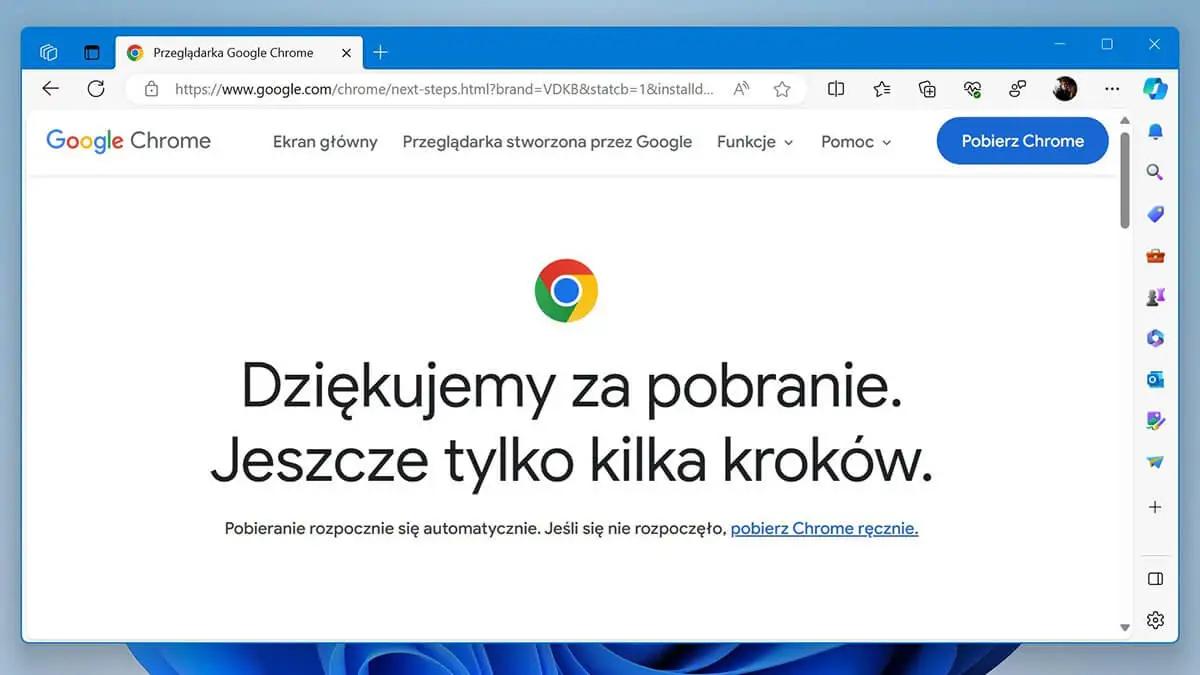
Task: Expand the Pomoc dropdown
Action: (x=855, y=141)
